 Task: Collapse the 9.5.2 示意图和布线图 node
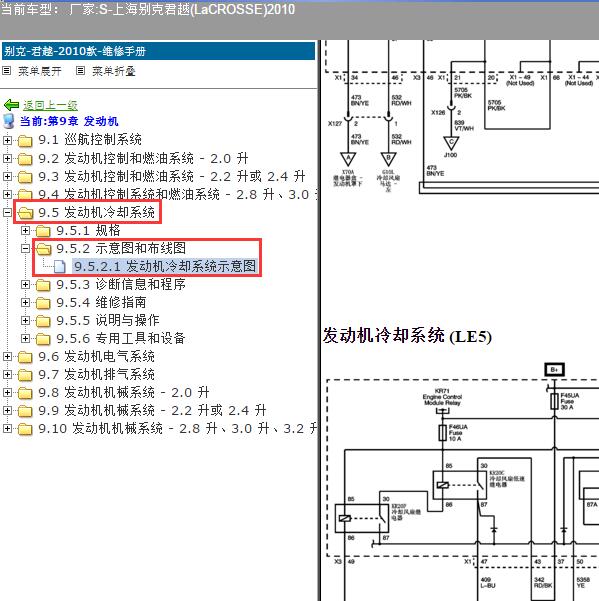click(x=25, y=248)
